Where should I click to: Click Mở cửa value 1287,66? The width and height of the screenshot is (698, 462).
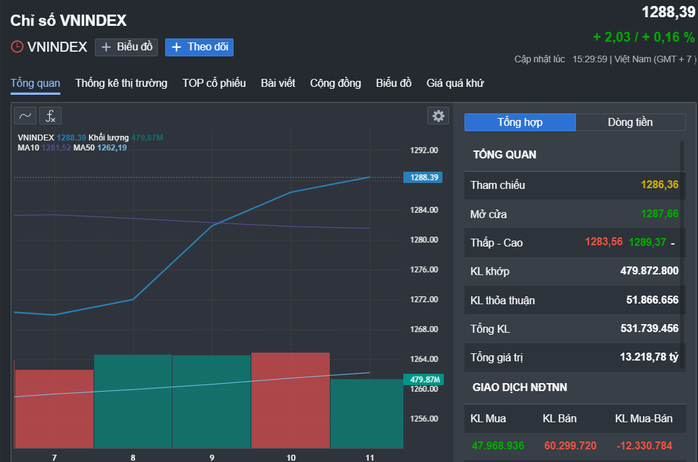pos(659,214)
